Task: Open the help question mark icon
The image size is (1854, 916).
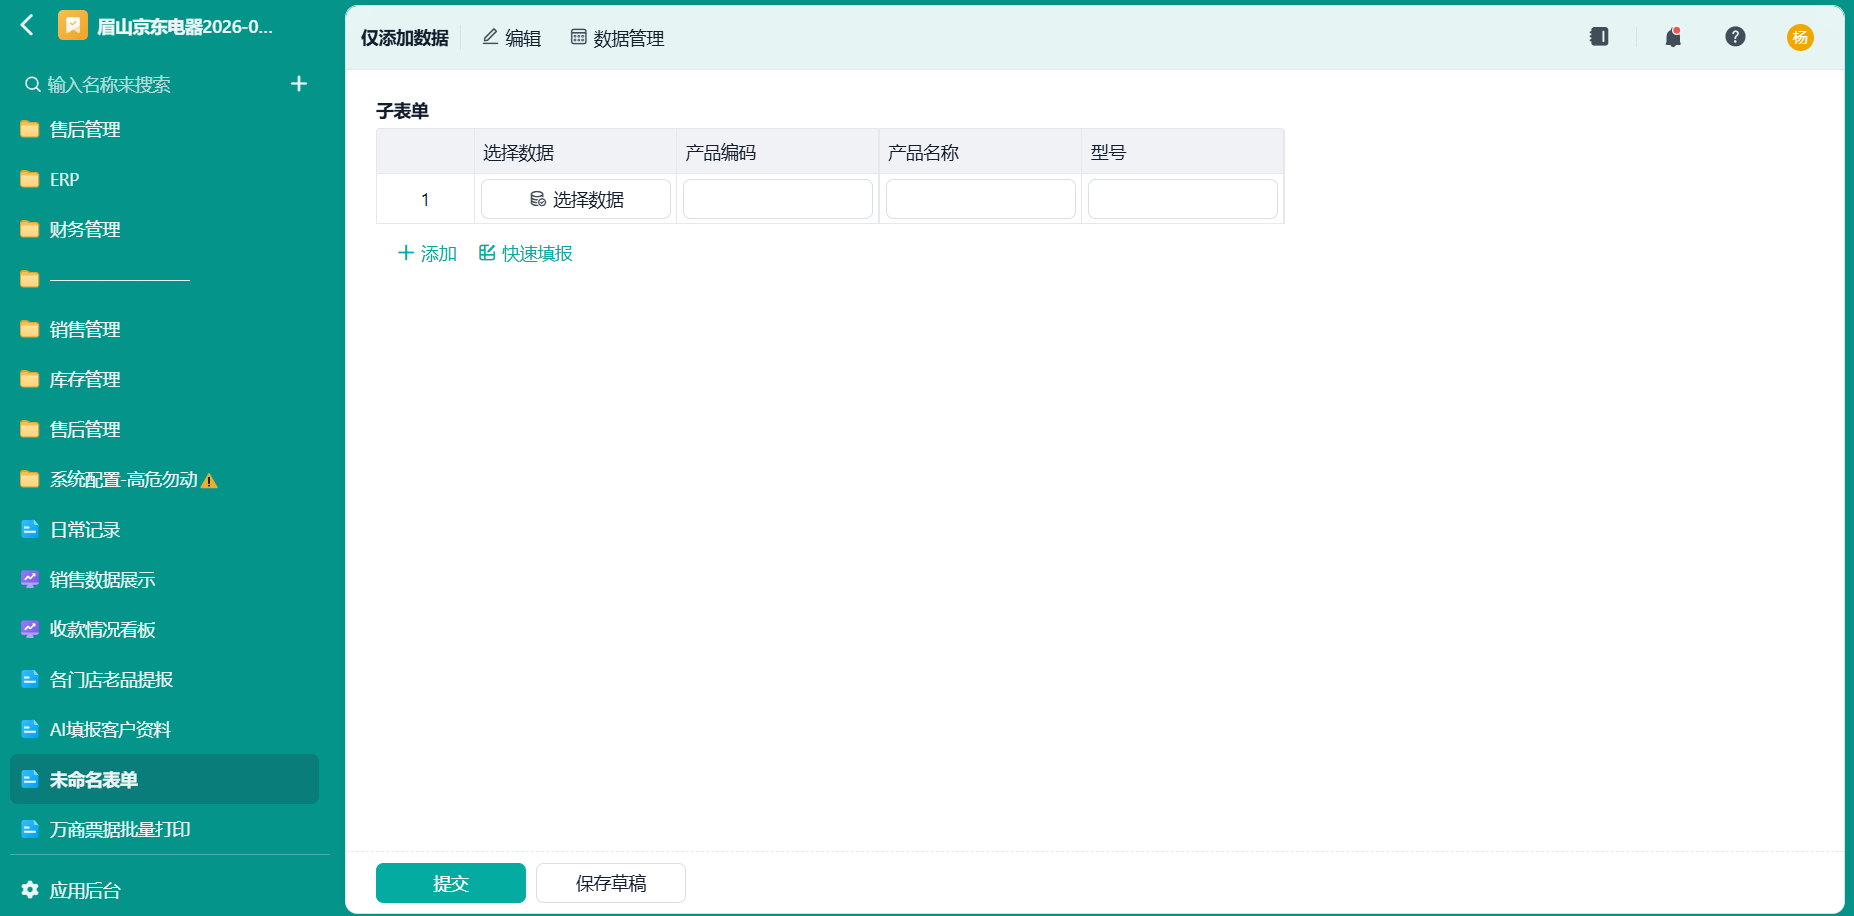Action: [x=1735, y=37]
